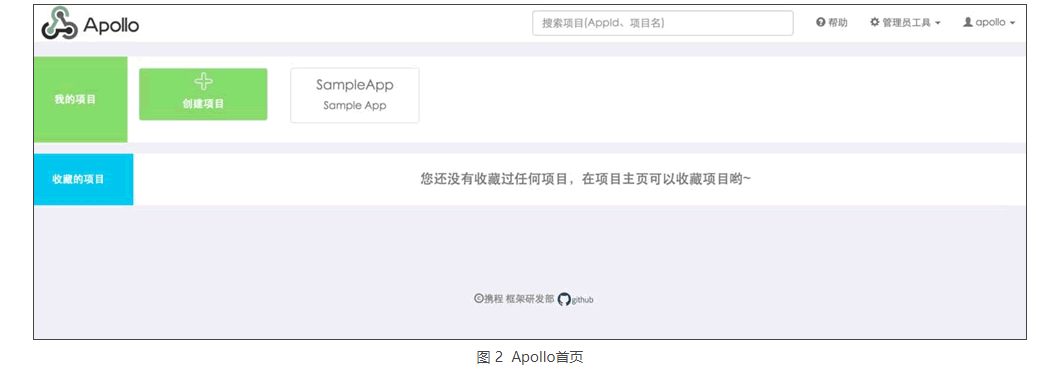Screen dimensions: 1053x378
Task: Open the GitHub octocat icon in footer
Action: [564, 299]
